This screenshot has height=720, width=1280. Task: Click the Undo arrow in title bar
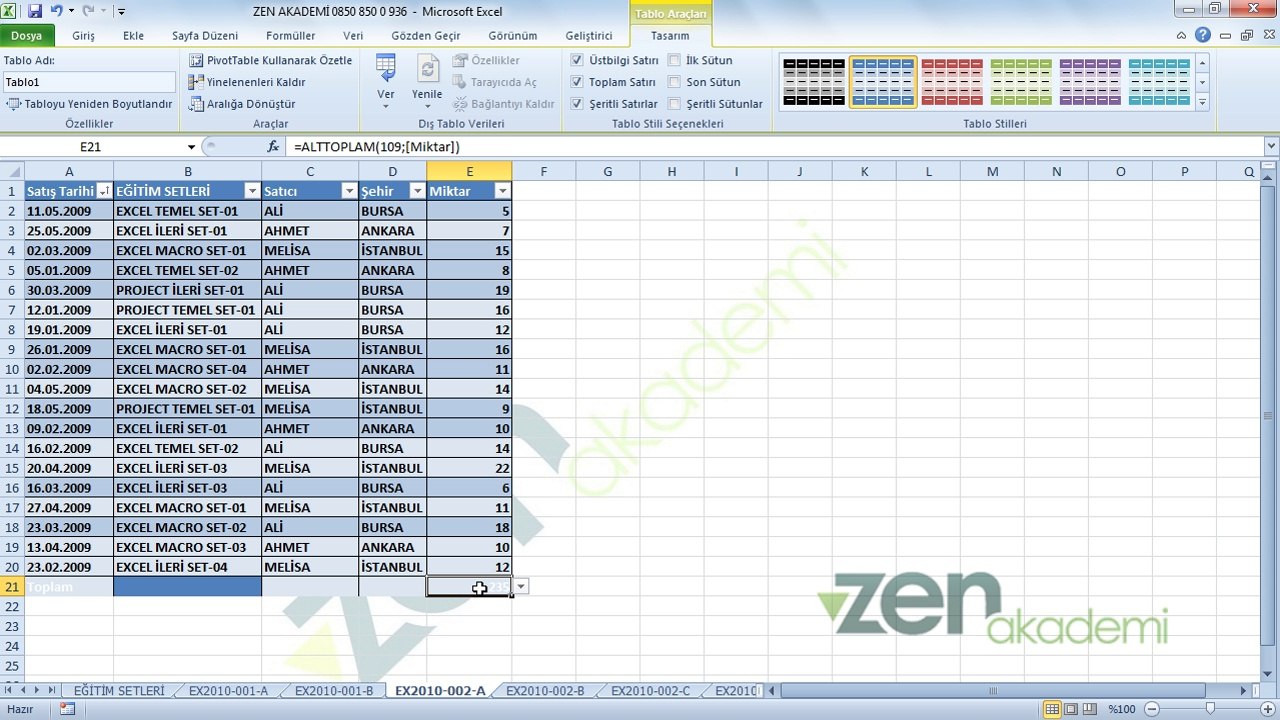tap(57, 11)
